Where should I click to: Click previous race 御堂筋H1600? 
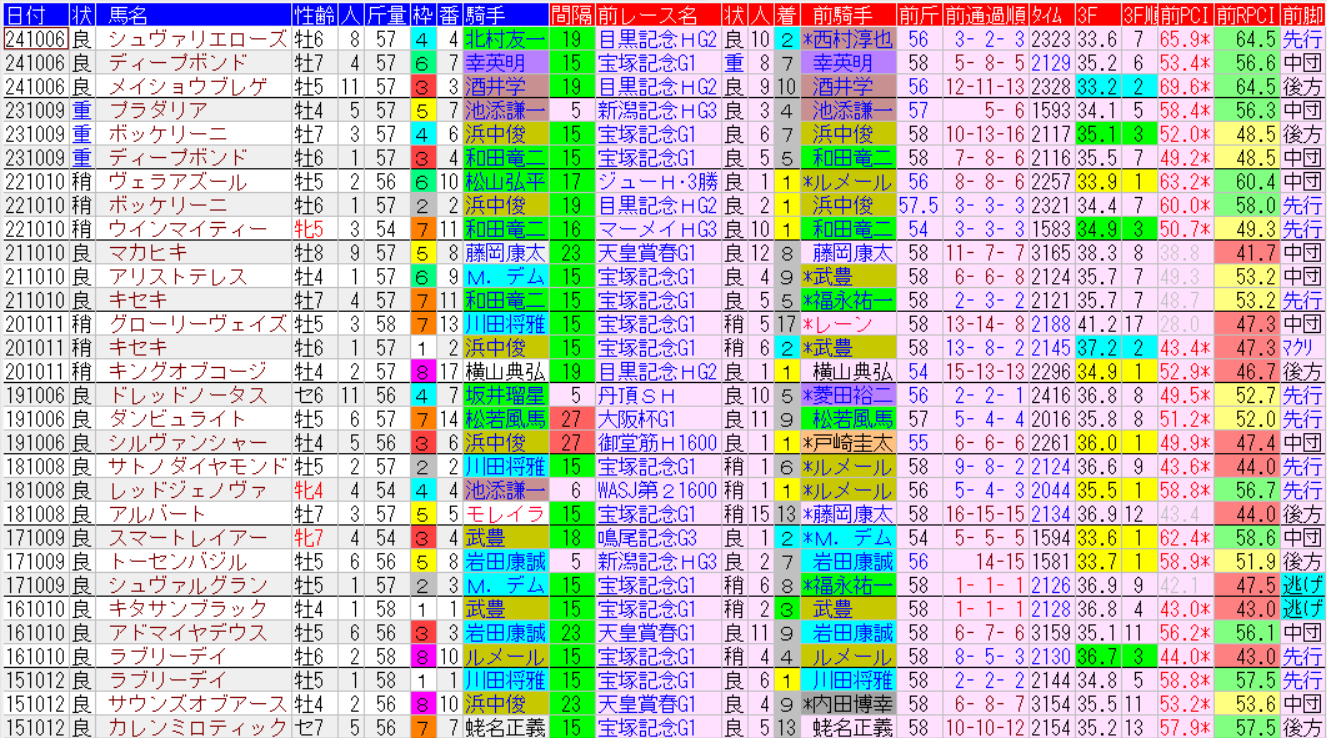657,444
